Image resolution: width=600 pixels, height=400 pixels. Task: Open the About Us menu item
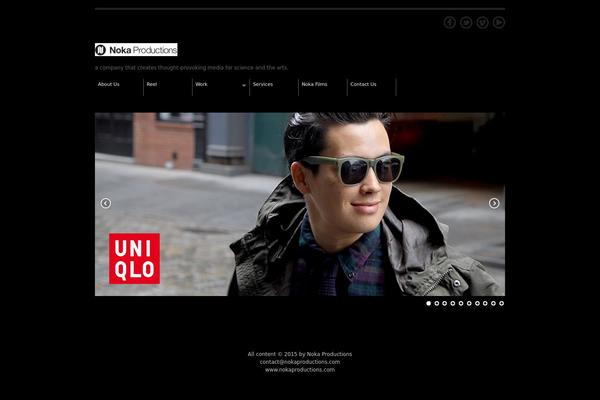[x=109, y=84]
